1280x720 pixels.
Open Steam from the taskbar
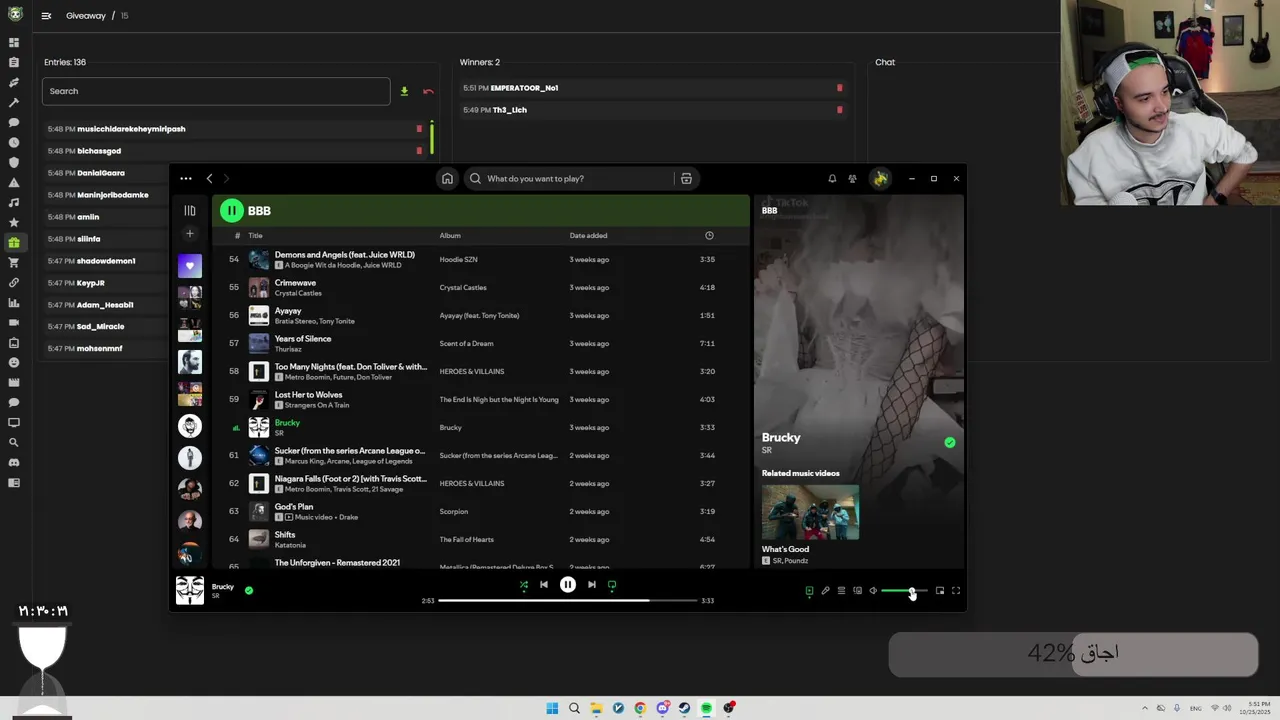[x=684, y=708]
